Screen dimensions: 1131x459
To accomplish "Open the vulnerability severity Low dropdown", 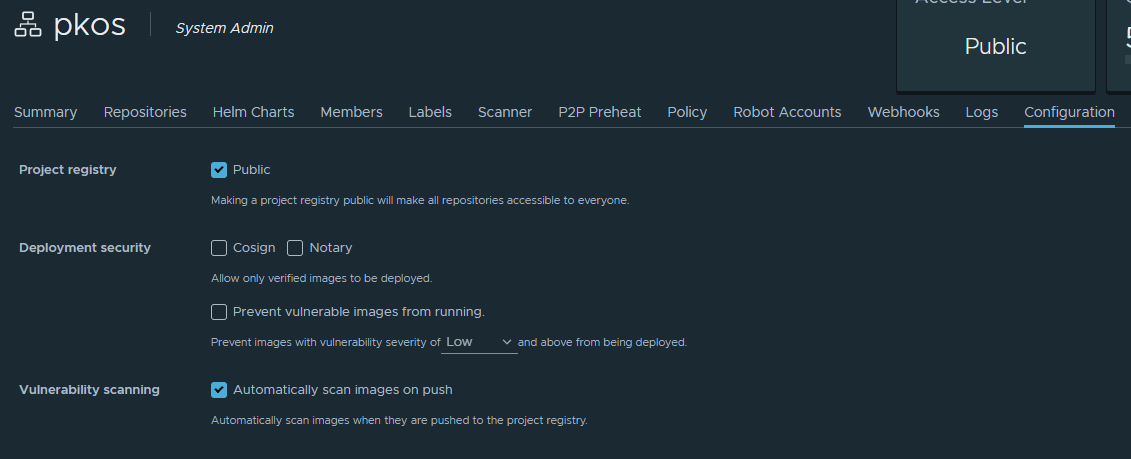I will coord(479,342).
